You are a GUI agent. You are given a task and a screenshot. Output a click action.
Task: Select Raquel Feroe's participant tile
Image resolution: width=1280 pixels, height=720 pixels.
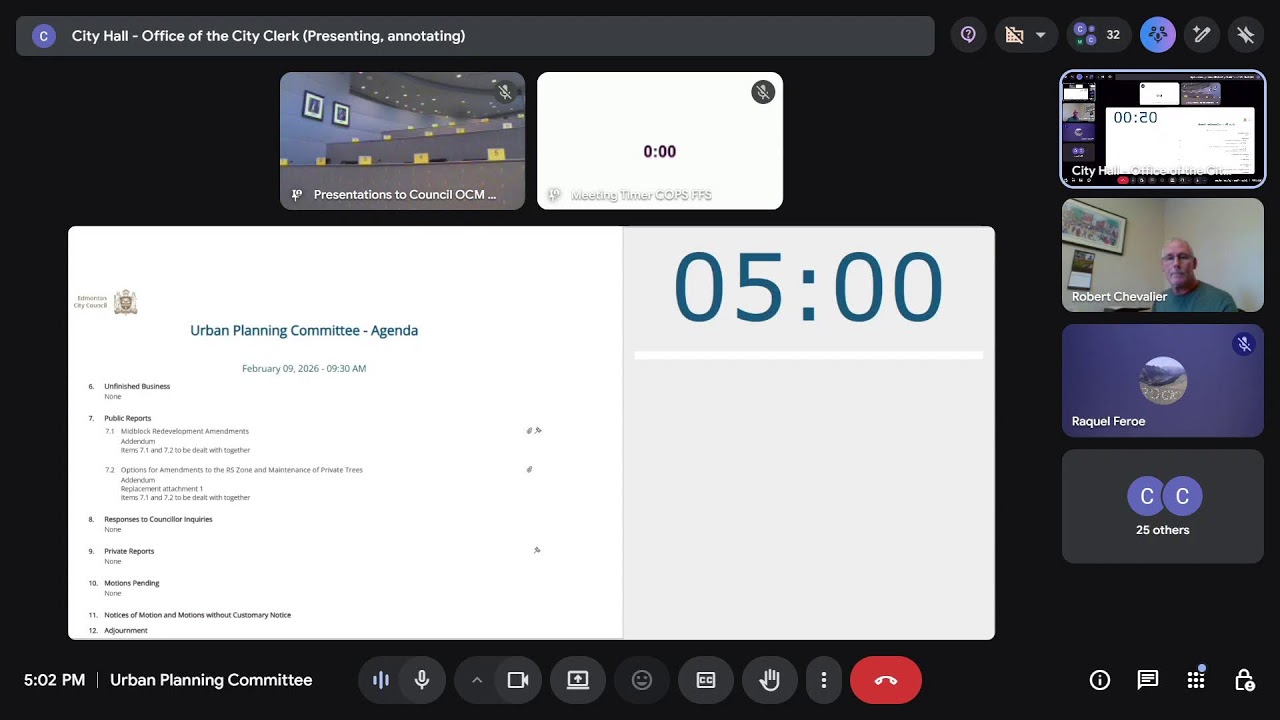point(1163,380)
